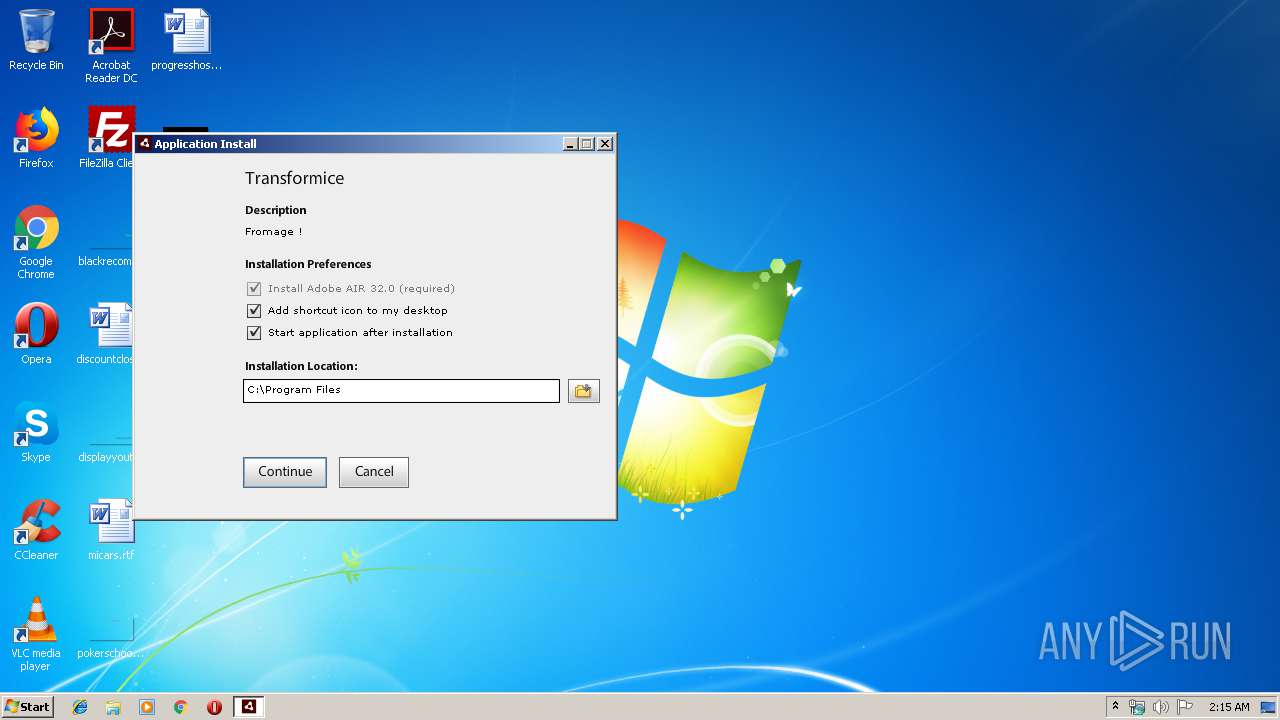
Task: Launch Skype desktop shortcut
Action: tap(36, 432)
